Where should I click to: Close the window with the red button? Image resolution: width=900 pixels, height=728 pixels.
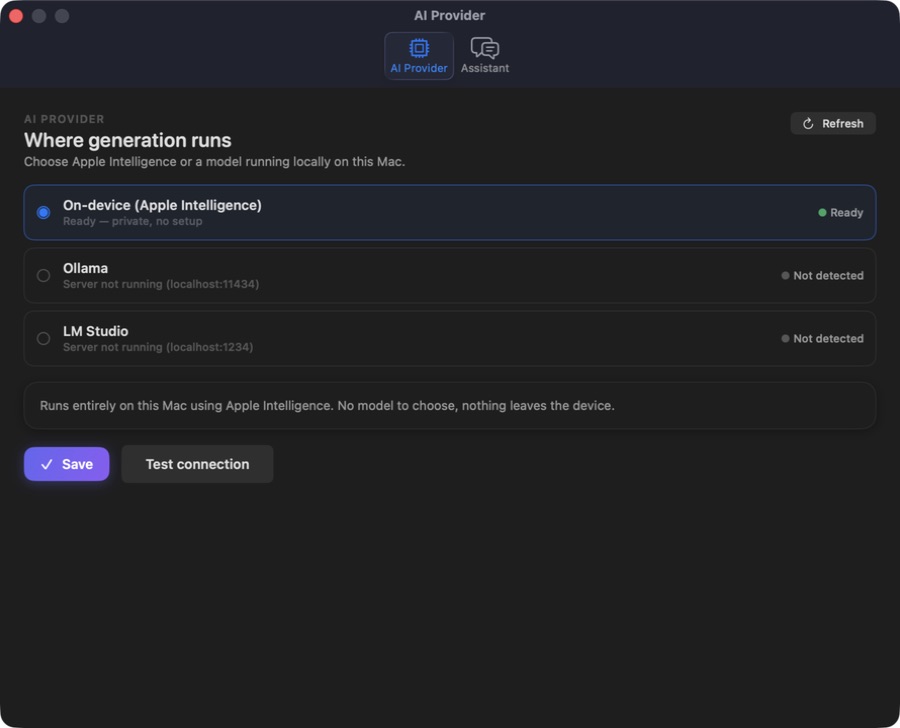click(16, 16)
